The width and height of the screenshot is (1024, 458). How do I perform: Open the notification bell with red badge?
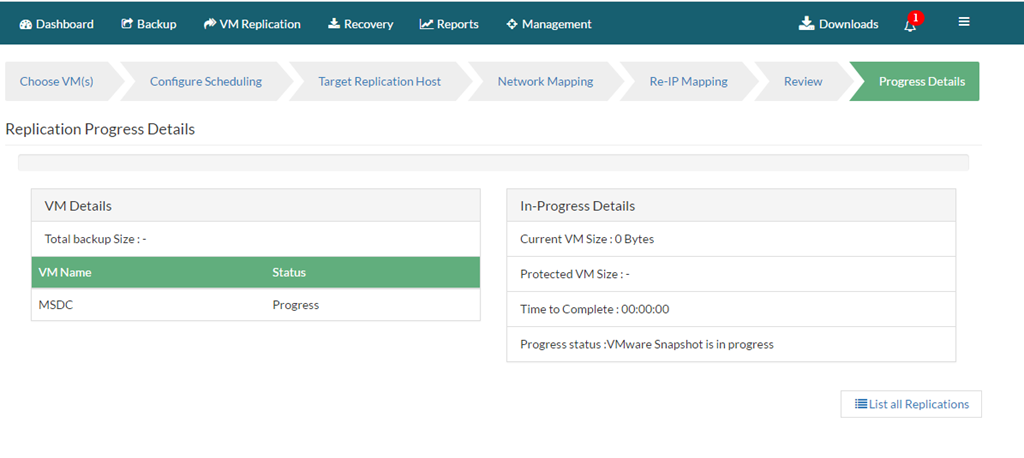(912, 23)
